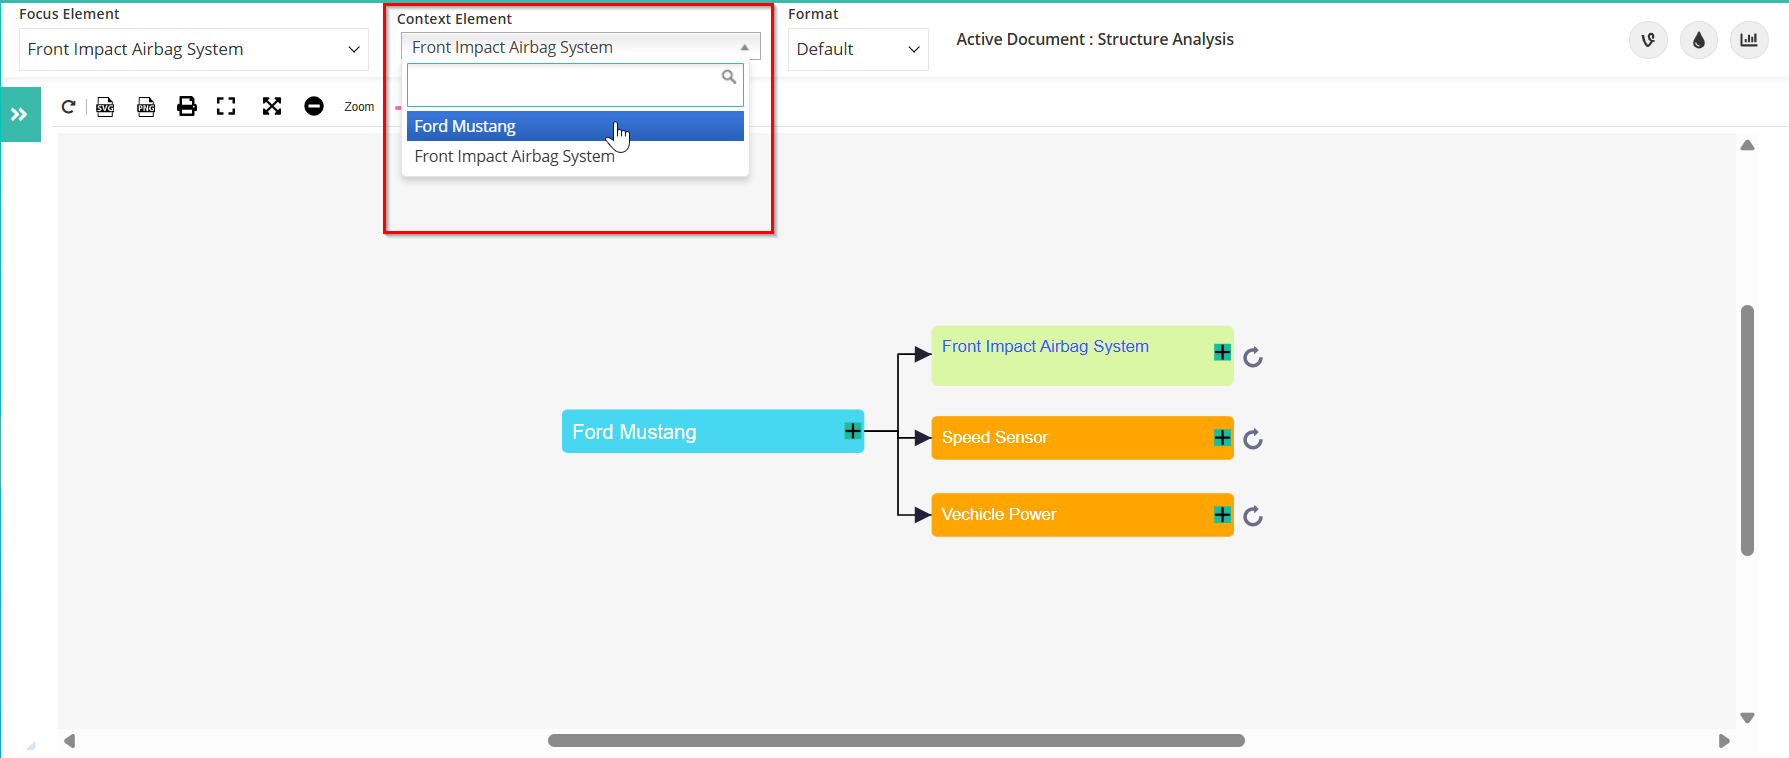Open the Focus Element dropdown
Image resolution: width=1789 pixels, height=758 pixels.
(x=194, y=49)
